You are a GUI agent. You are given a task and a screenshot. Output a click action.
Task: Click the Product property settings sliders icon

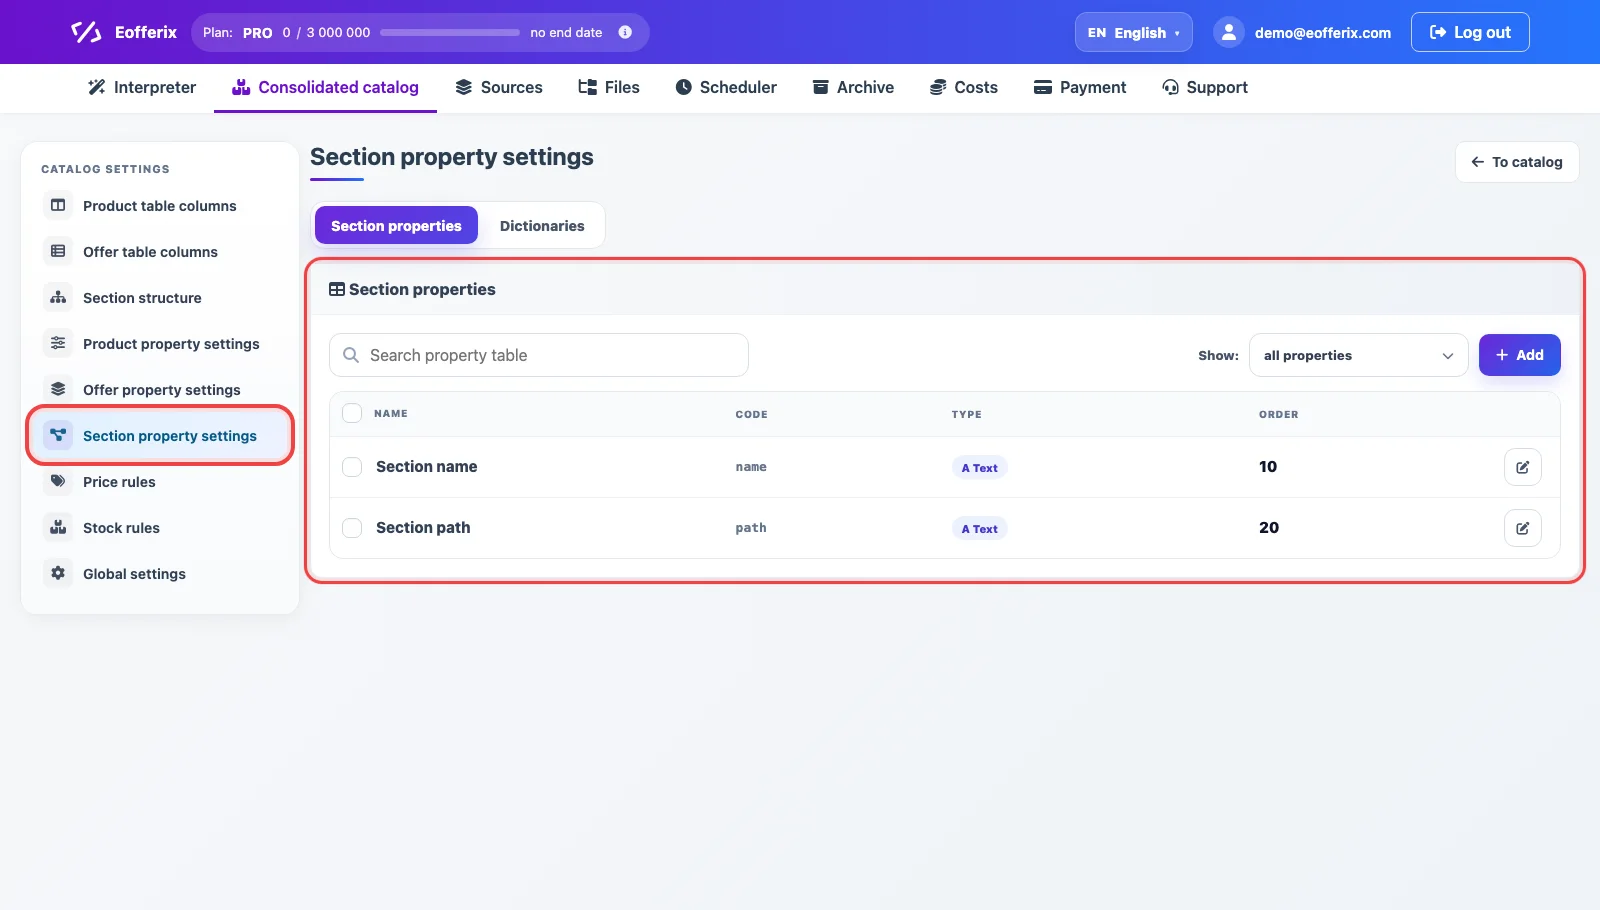tap(58, 343)
